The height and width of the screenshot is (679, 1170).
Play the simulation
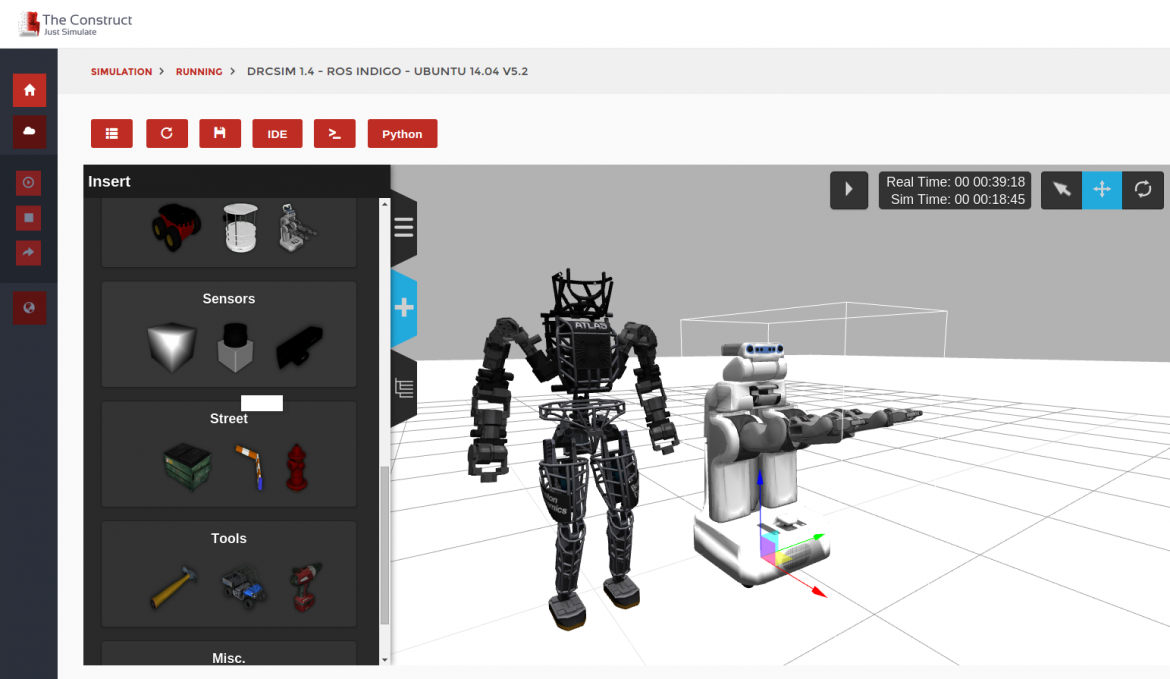pyautogui.click(x=849, y=190)
